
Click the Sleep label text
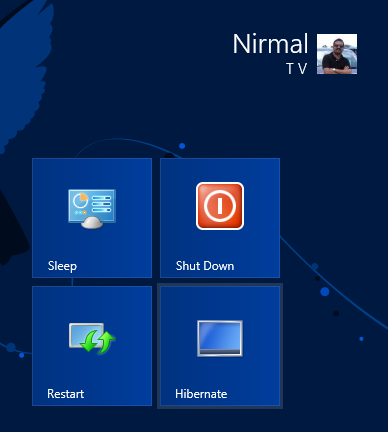(62, 266)
